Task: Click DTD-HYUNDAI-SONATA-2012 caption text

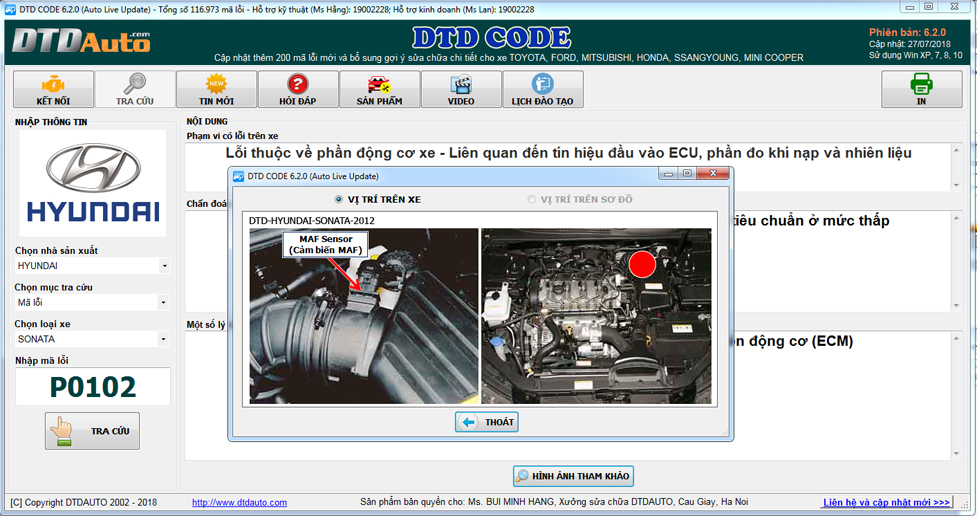Action: coord(312,221)
